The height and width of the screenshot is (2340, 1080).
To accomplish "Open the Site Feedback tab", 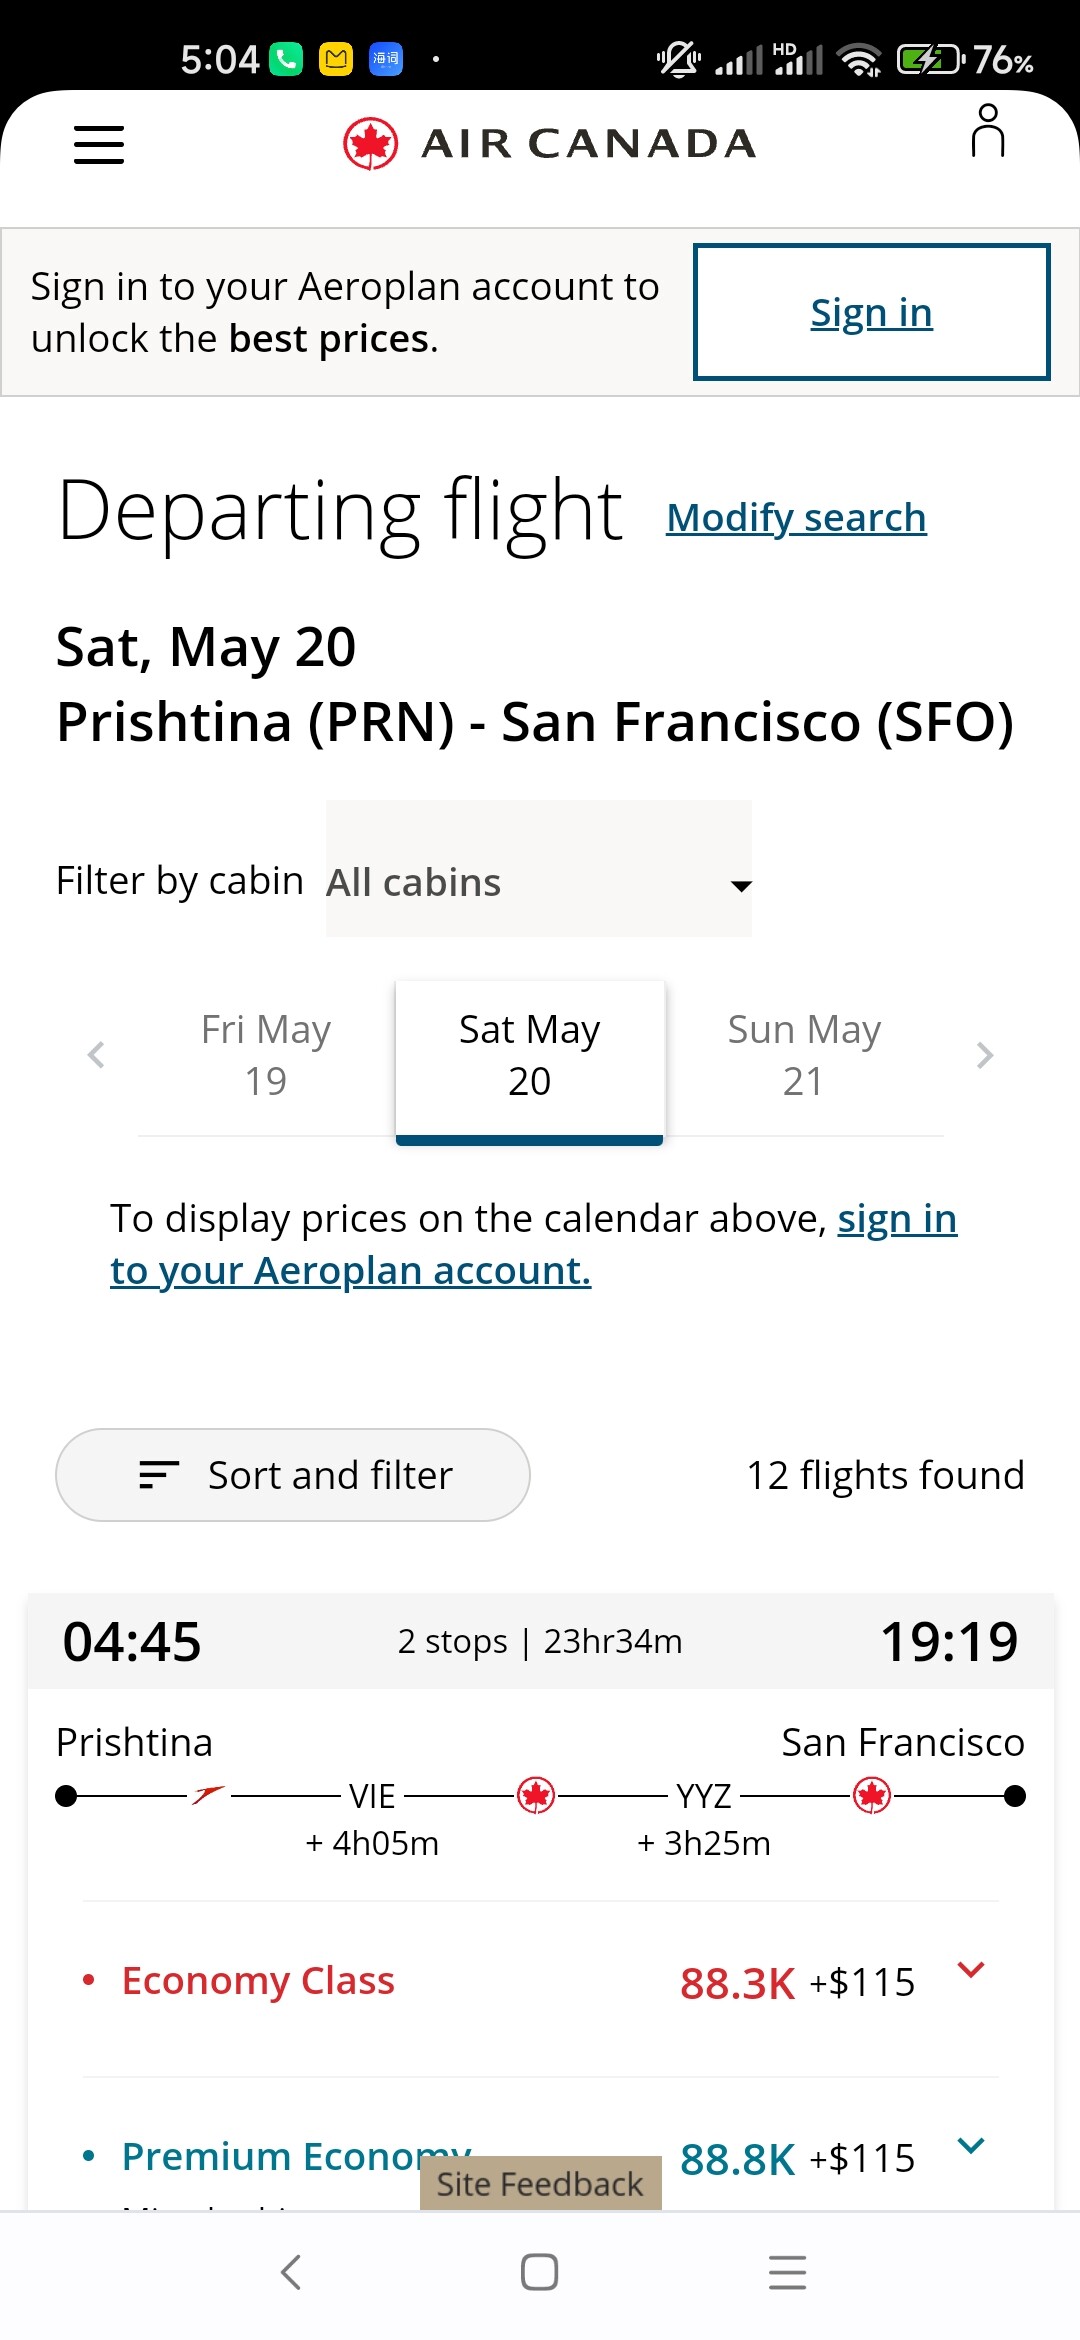I will [x=540, y=2184].
